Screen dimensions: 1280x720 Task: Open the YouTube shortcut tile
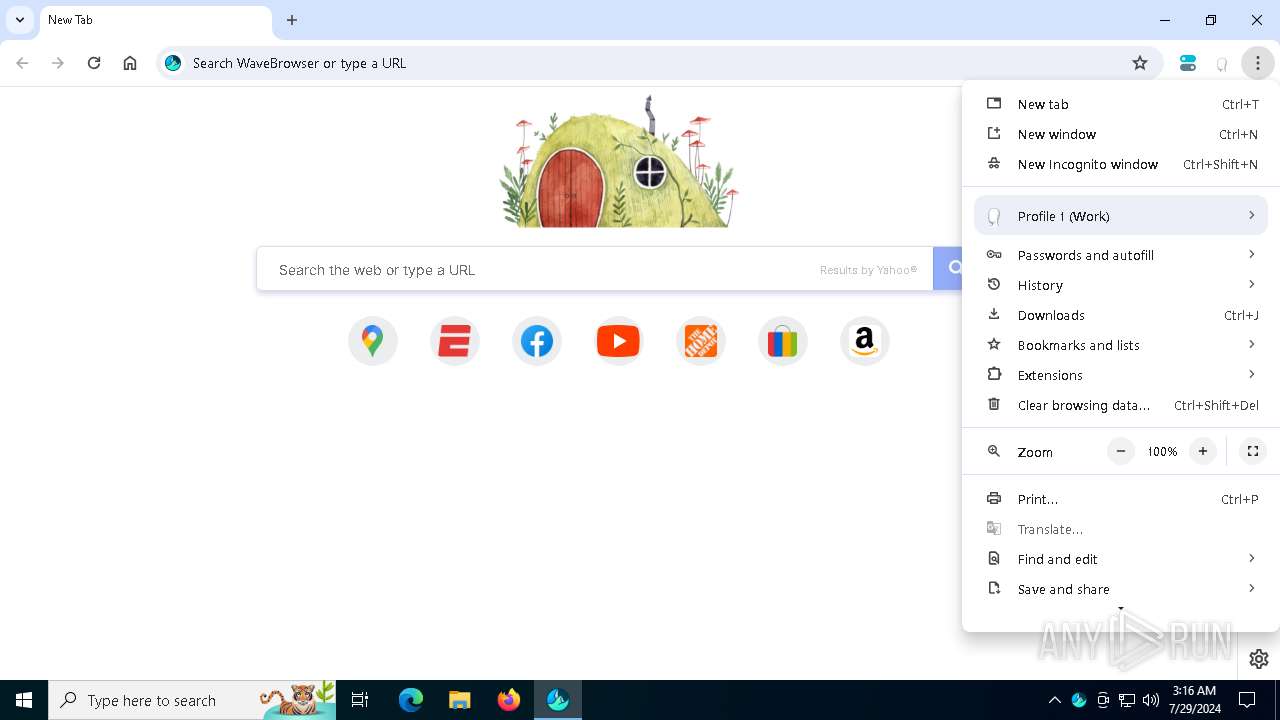pyautogui.click(x=618, y=341)
